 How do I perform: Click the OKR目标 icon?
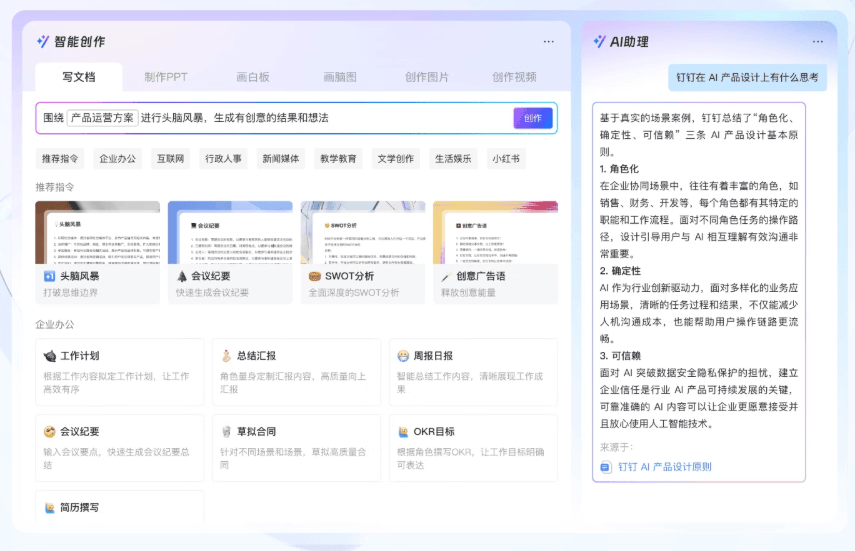tap(403, 432)
